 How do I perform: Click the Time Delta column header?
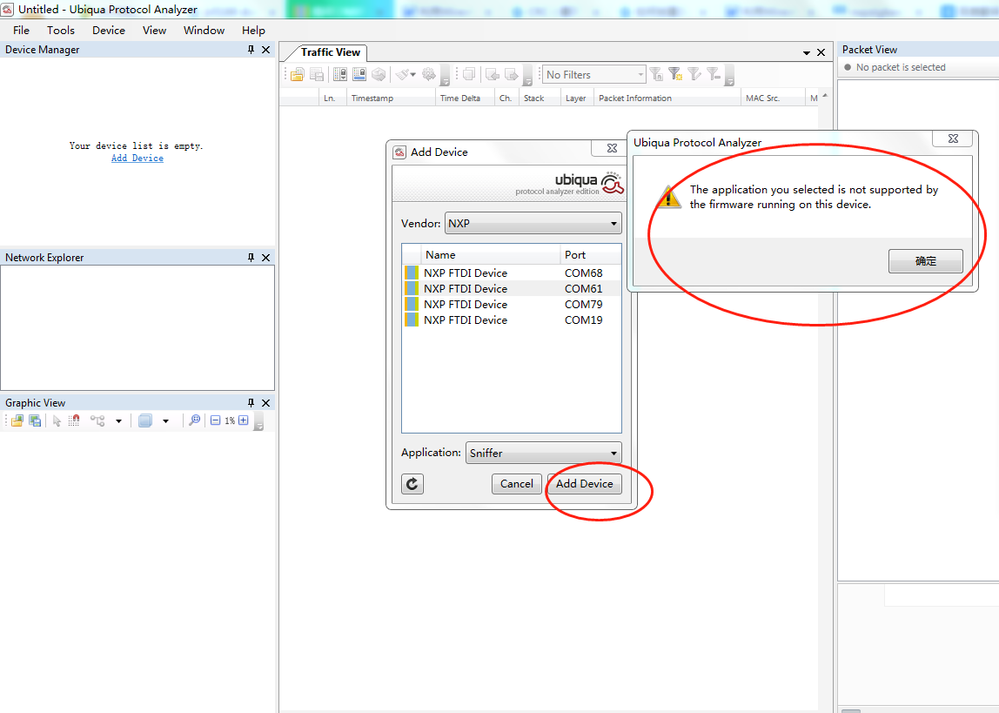click(x=465, y=98)
